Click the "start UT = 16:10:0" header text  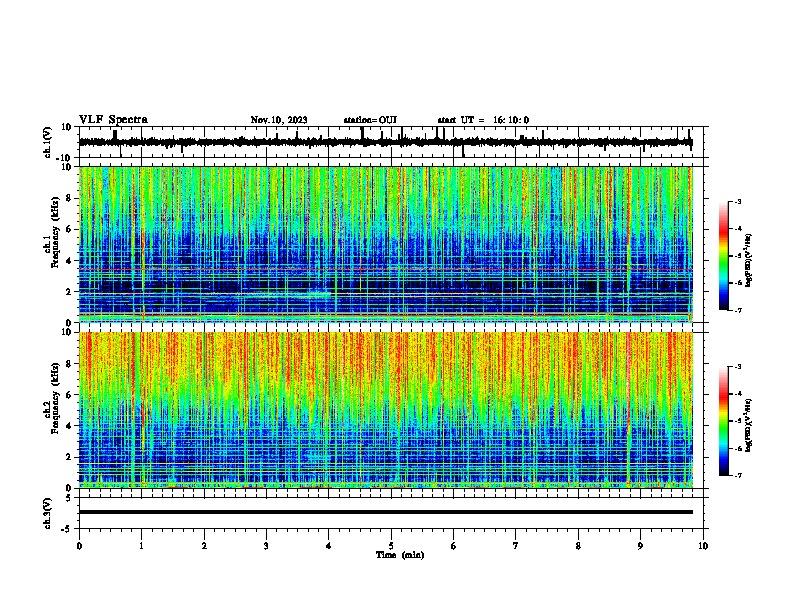pyautogui.click(x=483, y=120)
